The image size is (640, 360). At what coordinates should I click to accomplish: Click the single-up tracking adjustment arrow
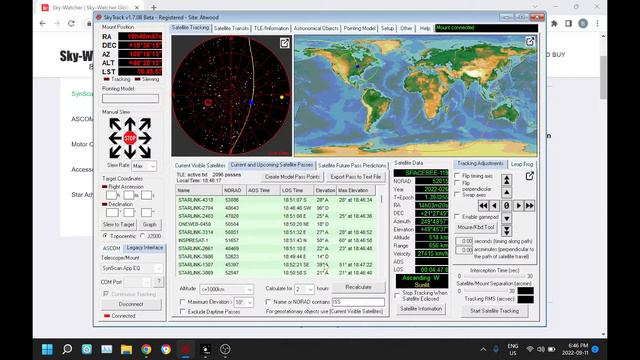click(x=507, y=192)
